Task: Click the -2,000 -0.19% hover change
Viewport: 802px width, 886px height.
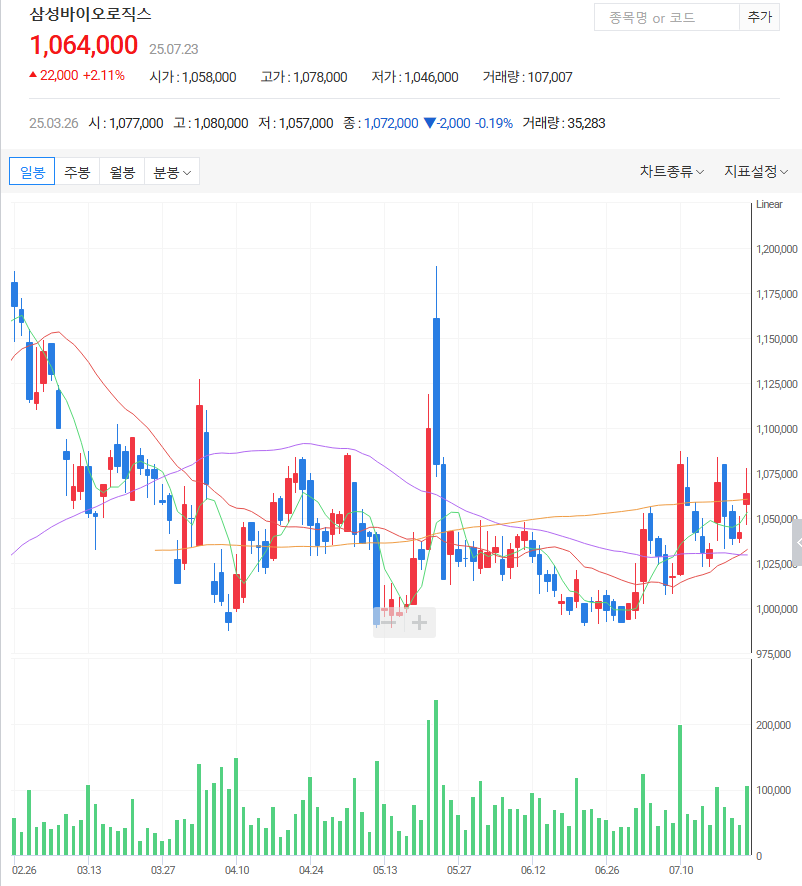Action: (x=469, y=123)
